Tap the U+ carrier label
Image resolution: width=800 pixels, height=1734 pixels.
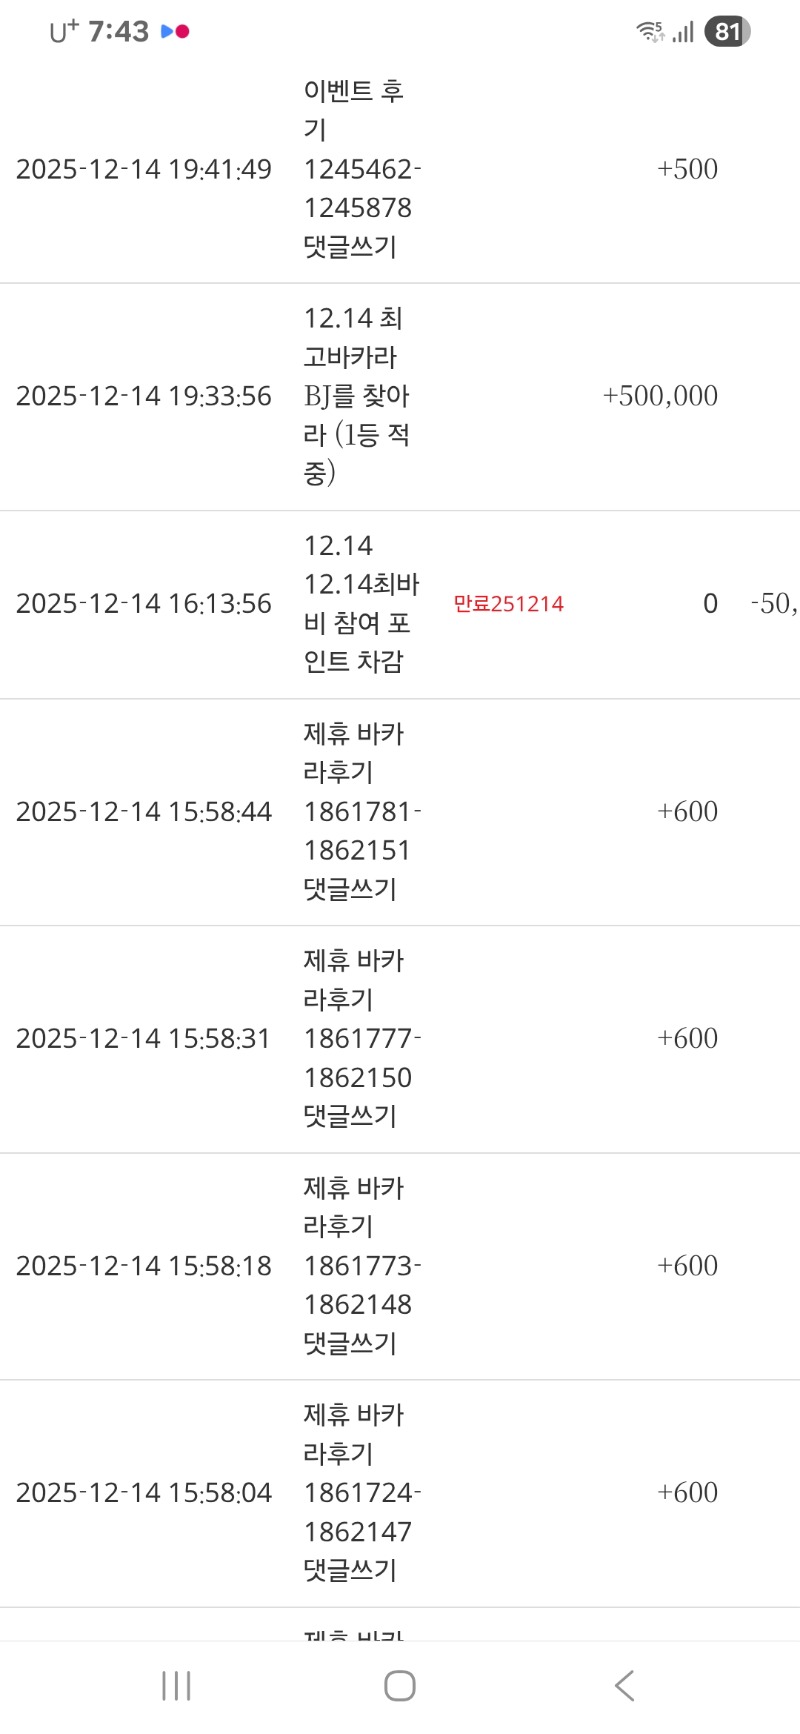click(64, 32)
